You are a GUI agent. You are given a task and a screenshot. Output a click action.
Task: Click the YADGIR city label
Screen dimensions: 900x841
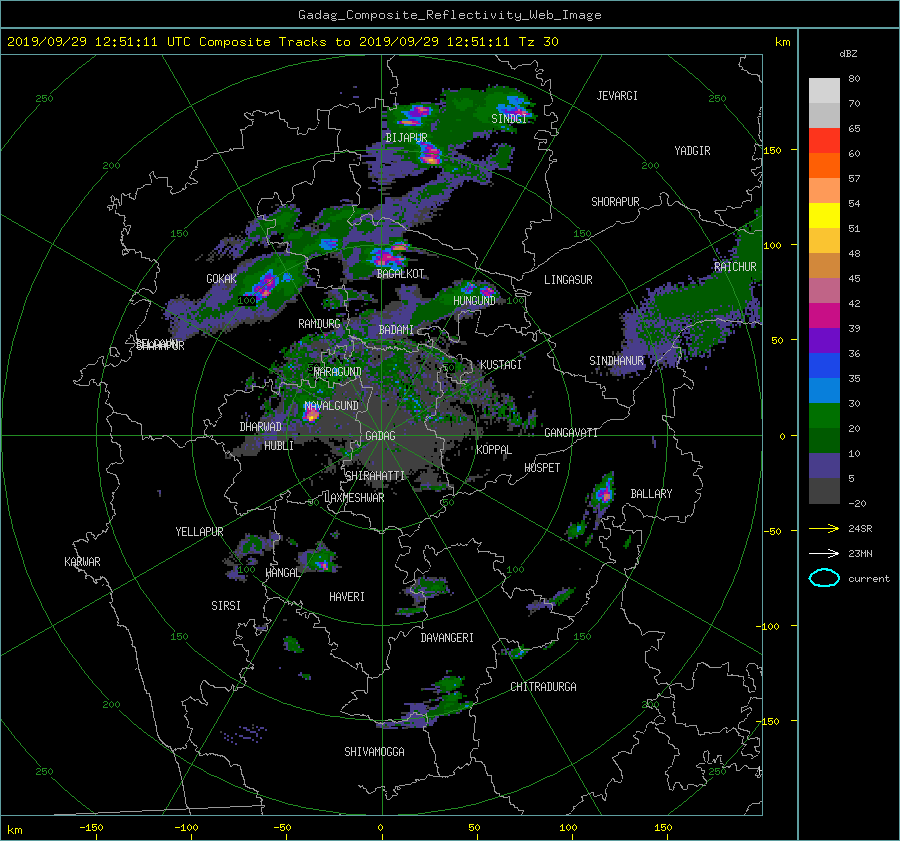692,151
